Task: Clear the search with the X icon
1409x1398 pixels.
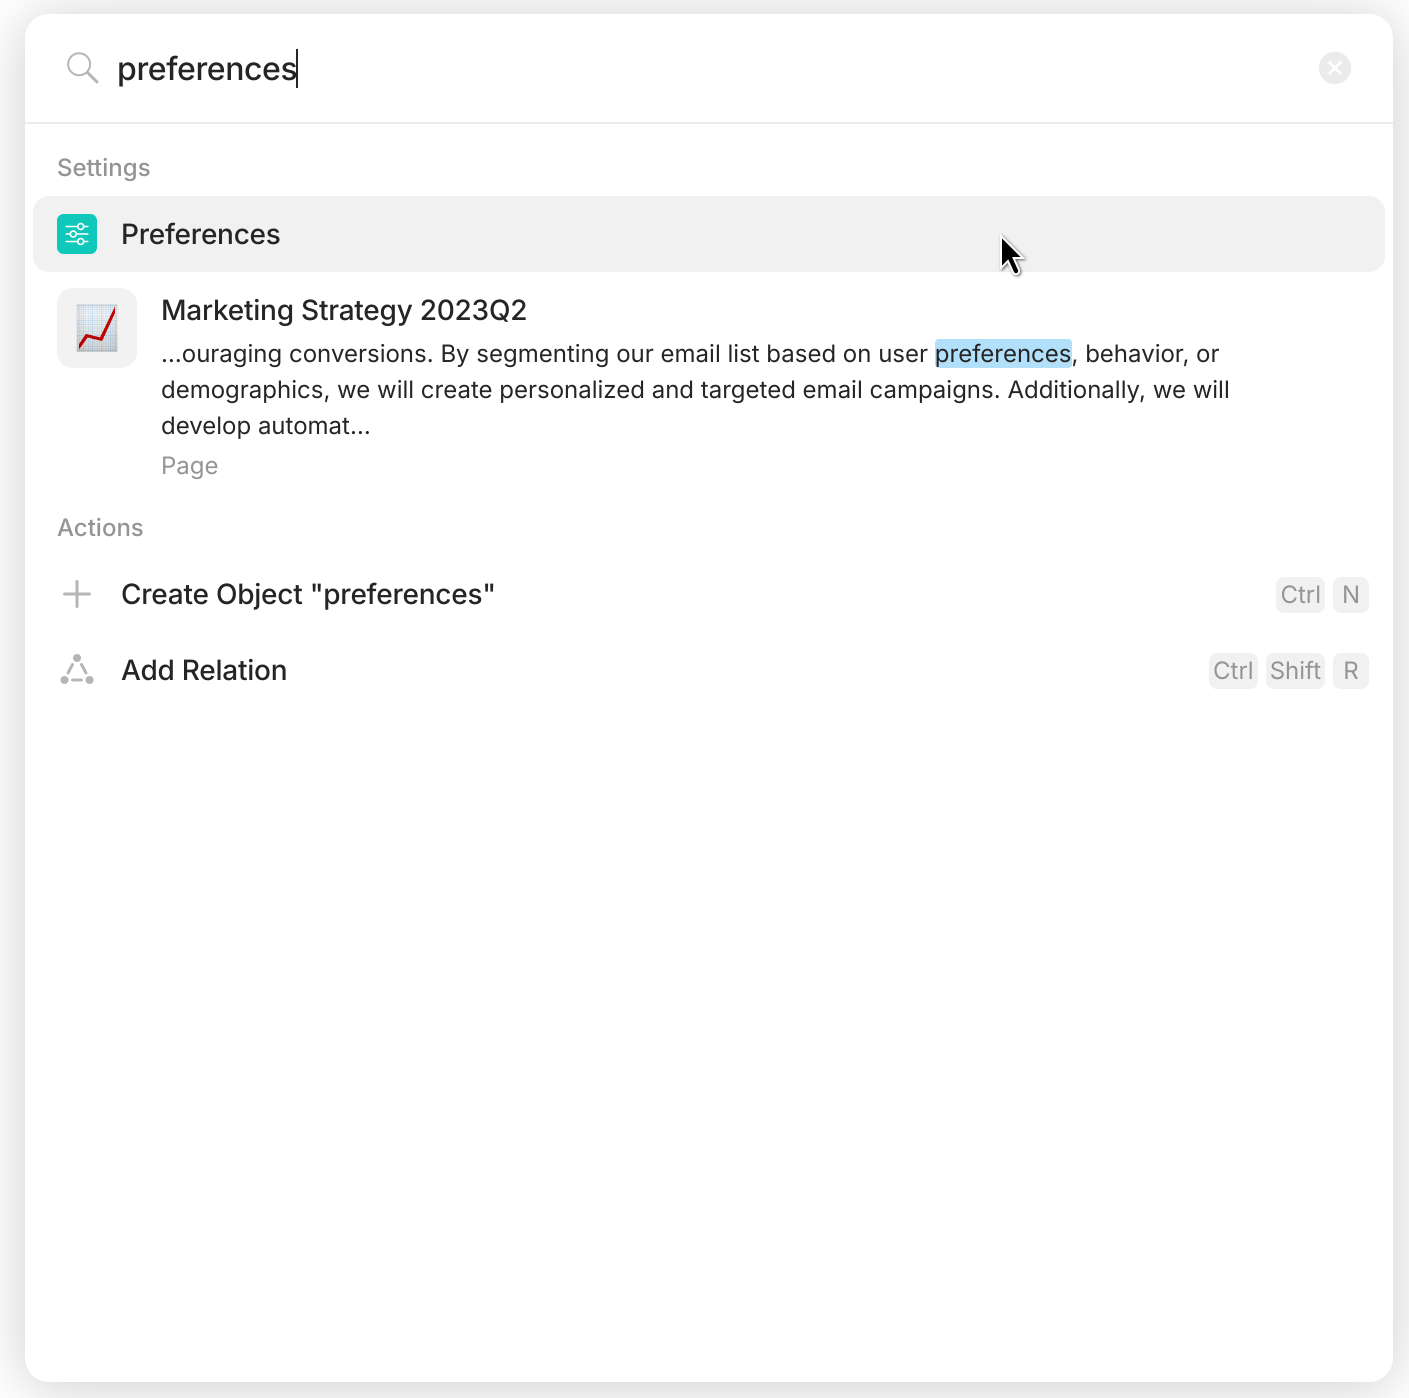Action: pyautogui.click(x=1334, y=68)
